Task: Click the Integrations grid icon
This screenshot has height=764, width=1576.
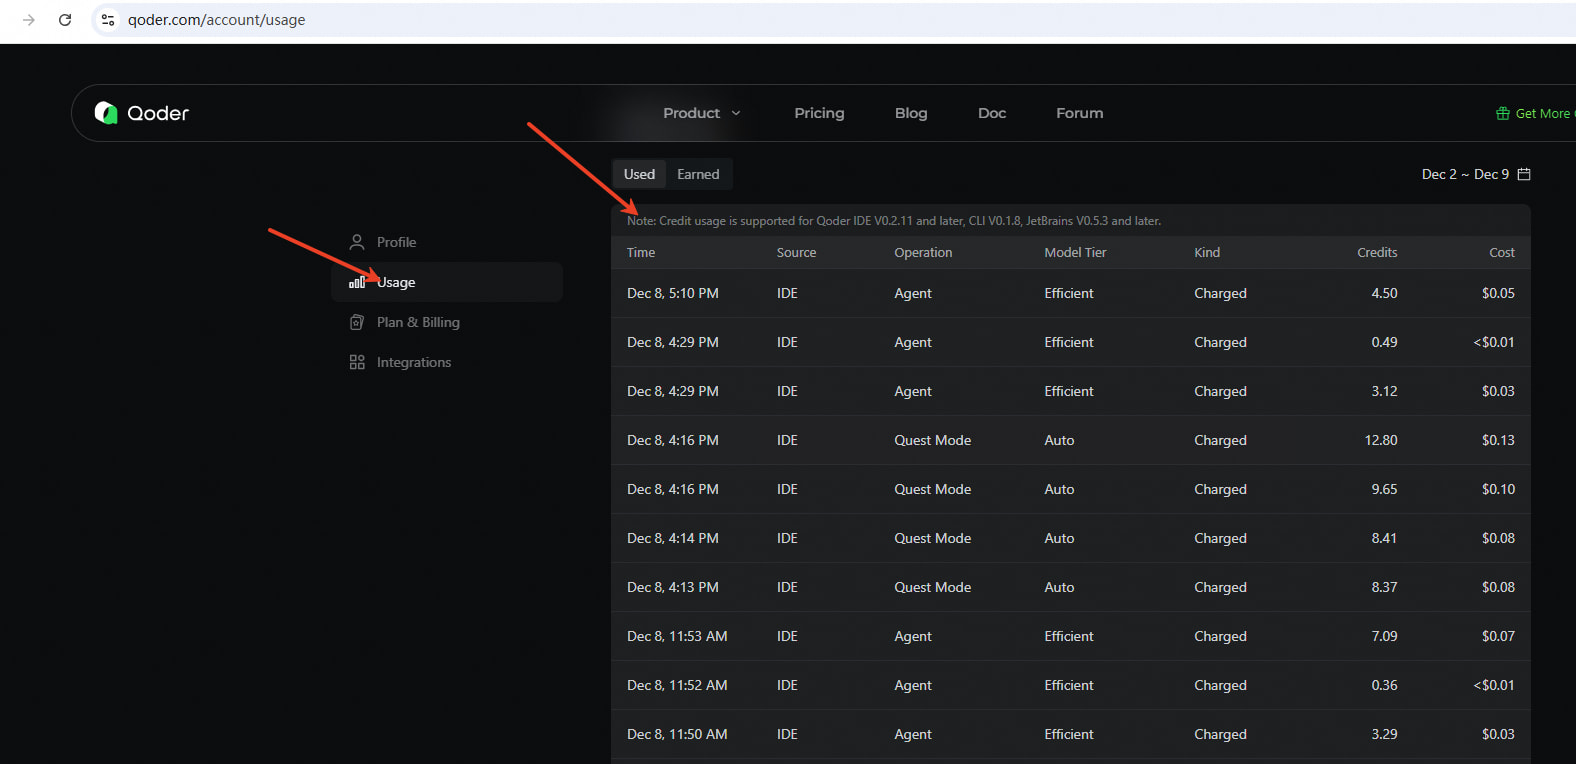Action: point(357,362)
